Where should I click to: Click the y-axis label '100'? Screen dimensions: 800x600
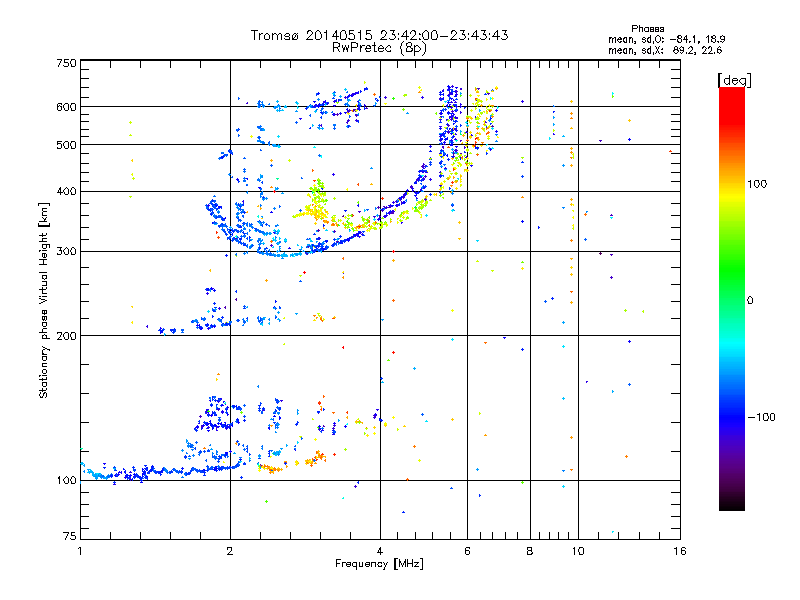66,481
